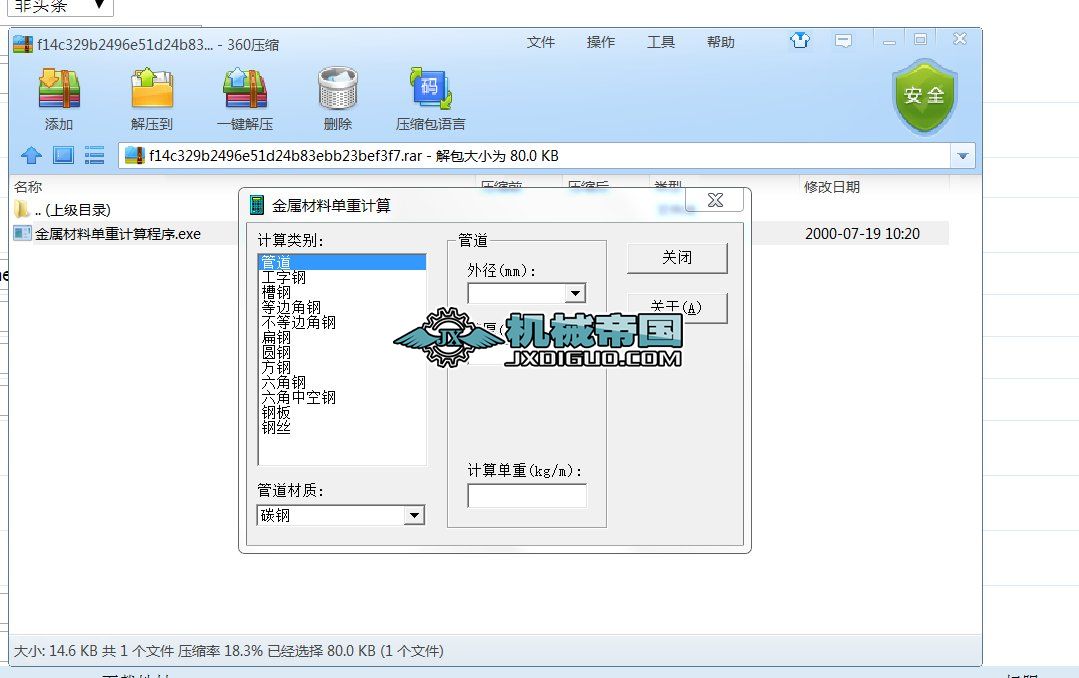Switch to large icon view mode
1079x678 pixels.
point(63,156)
